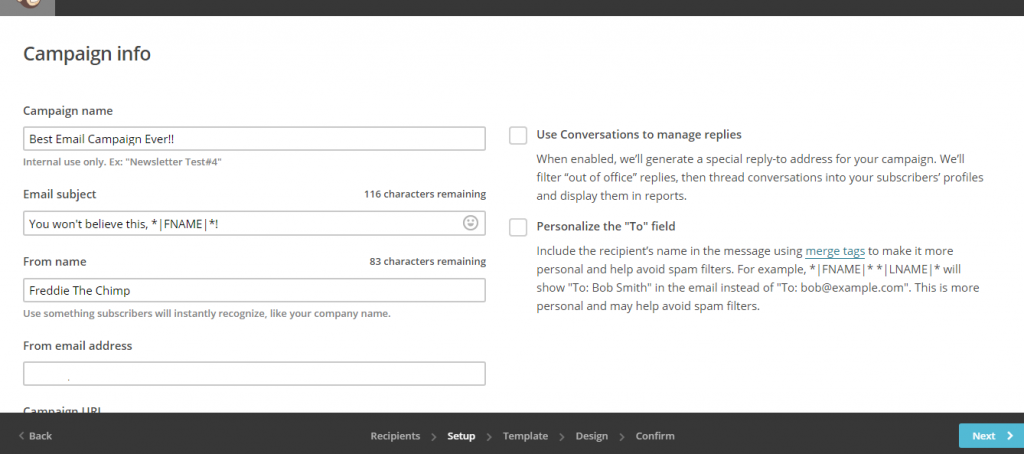Click the From name text field
The height and width of the screenshot is (454, 1024).
pyautogui.click(x=254, y=290)
